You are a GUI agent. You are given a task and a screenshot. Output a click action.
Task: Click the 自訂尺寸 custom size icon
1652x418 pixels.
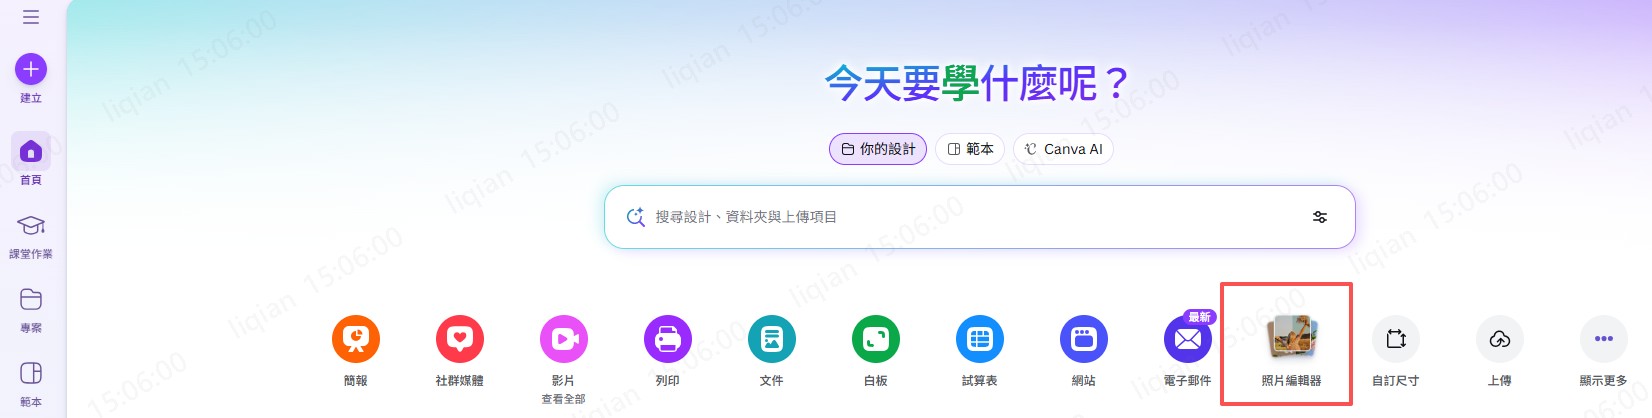click(1396, 340)
